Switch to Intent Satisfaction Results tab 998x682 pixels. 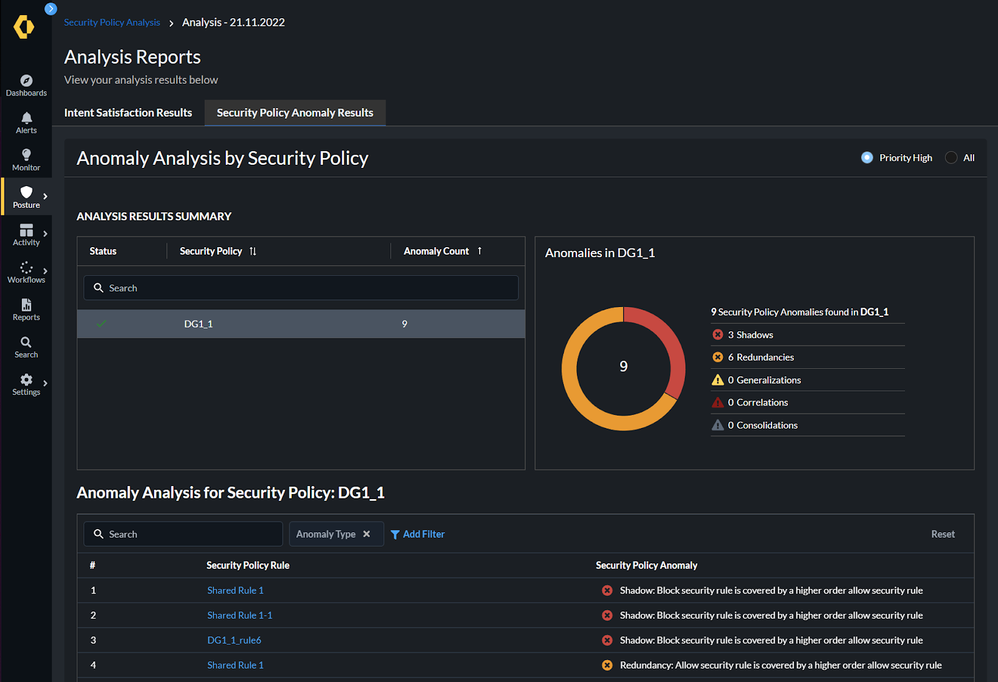click(128, 113)
